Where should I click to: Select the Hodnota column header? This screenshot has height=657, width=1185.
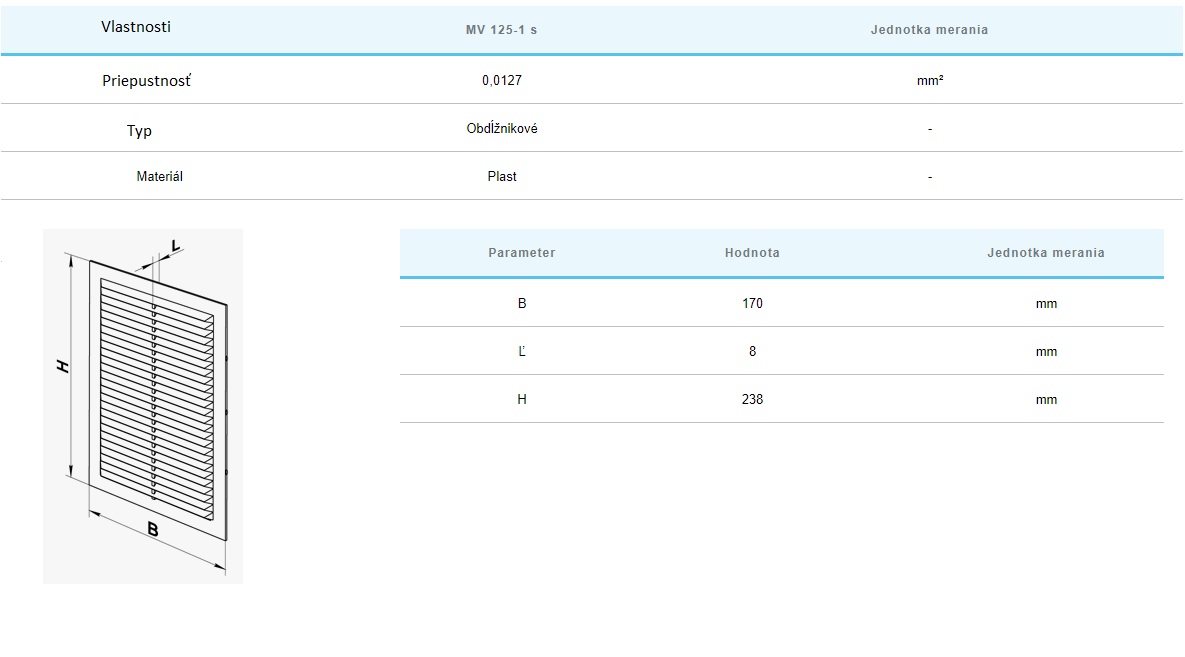[752, 253]
